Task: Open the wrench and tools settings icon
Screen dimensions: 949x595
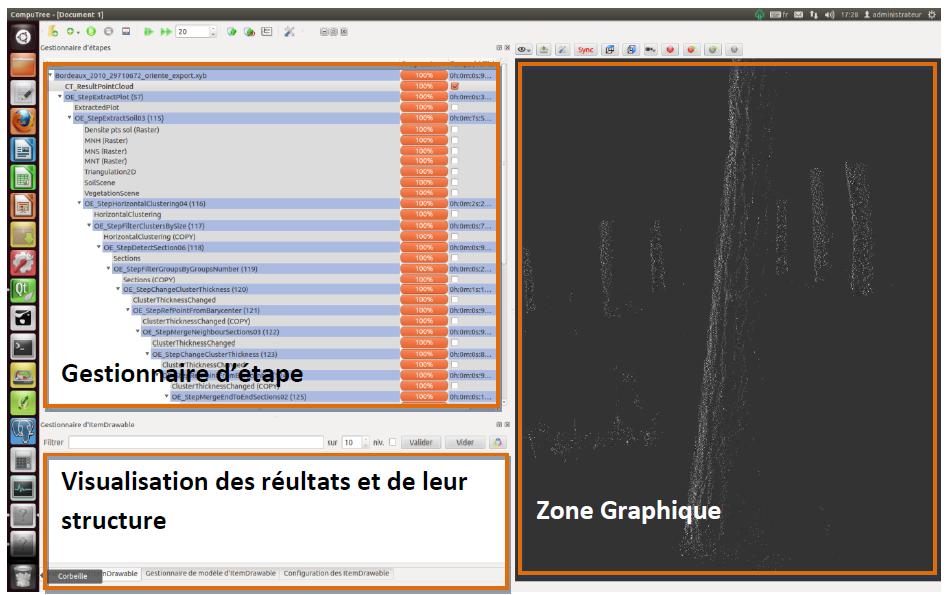Action: pos(290,32)
